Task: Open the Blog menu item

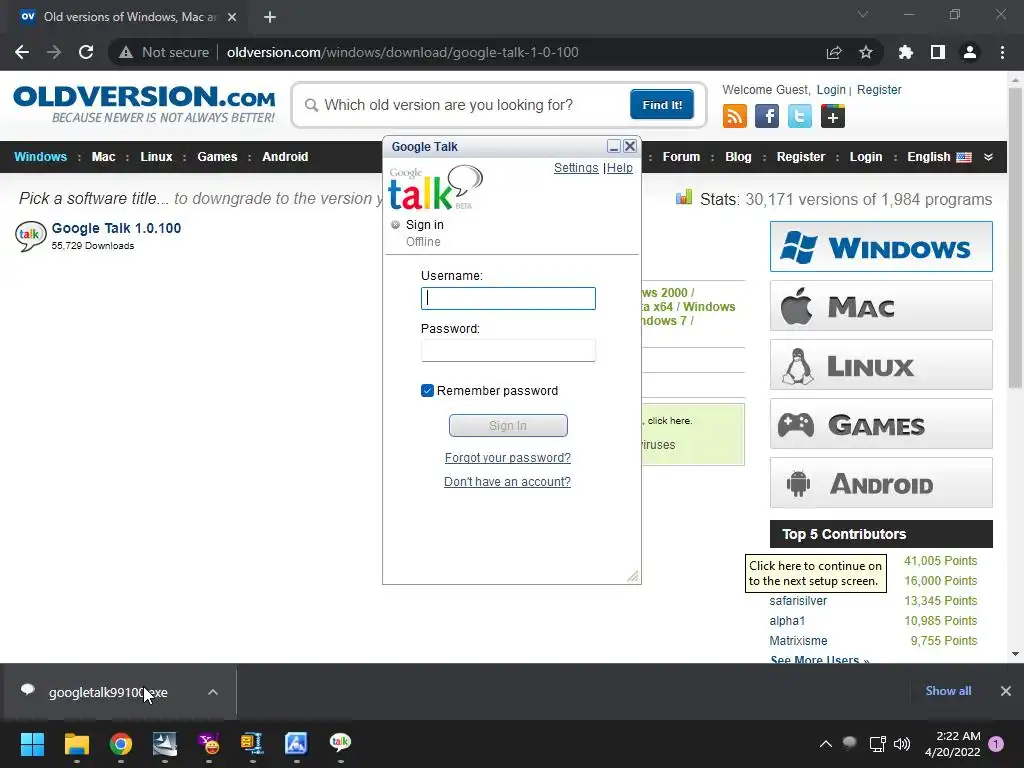Action: (738, 157)
